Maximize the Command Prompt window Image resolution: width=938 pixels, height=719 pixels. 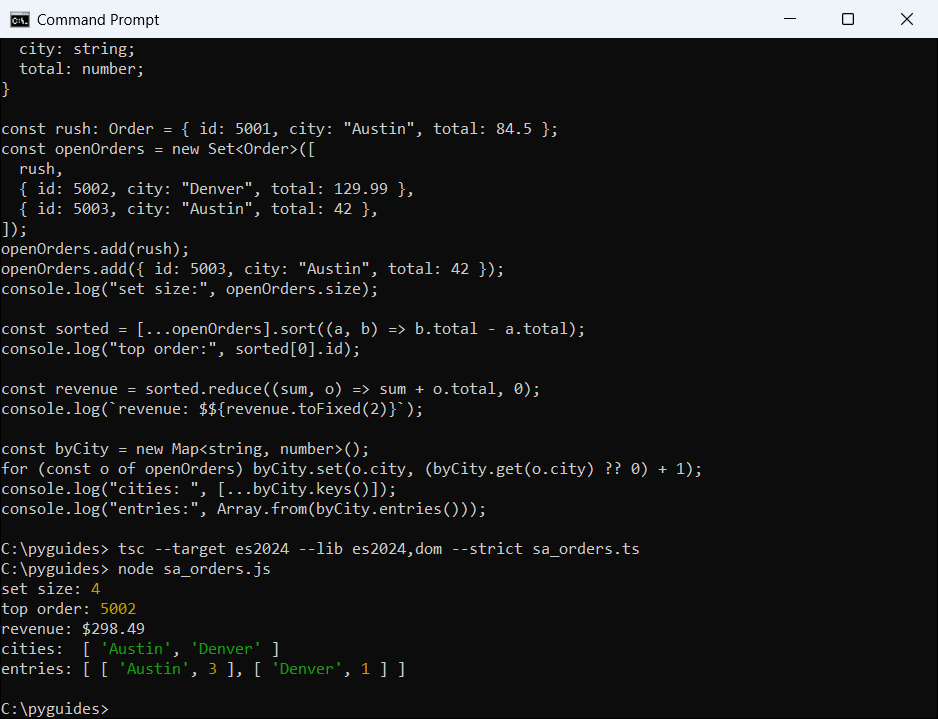848,19
